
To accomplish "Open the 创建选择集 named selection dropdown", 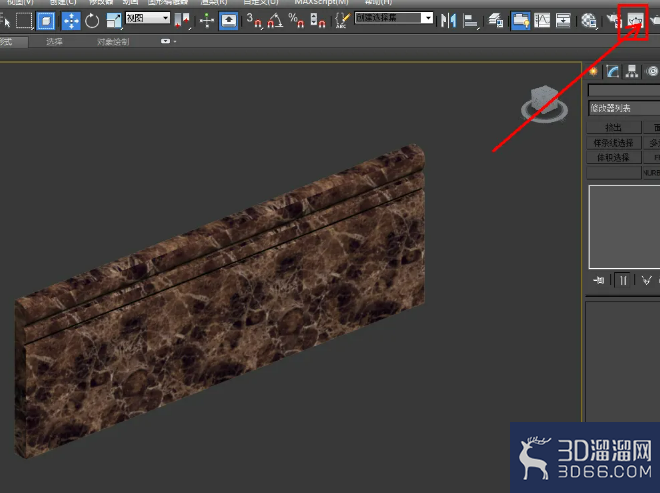I will point(394,18).
